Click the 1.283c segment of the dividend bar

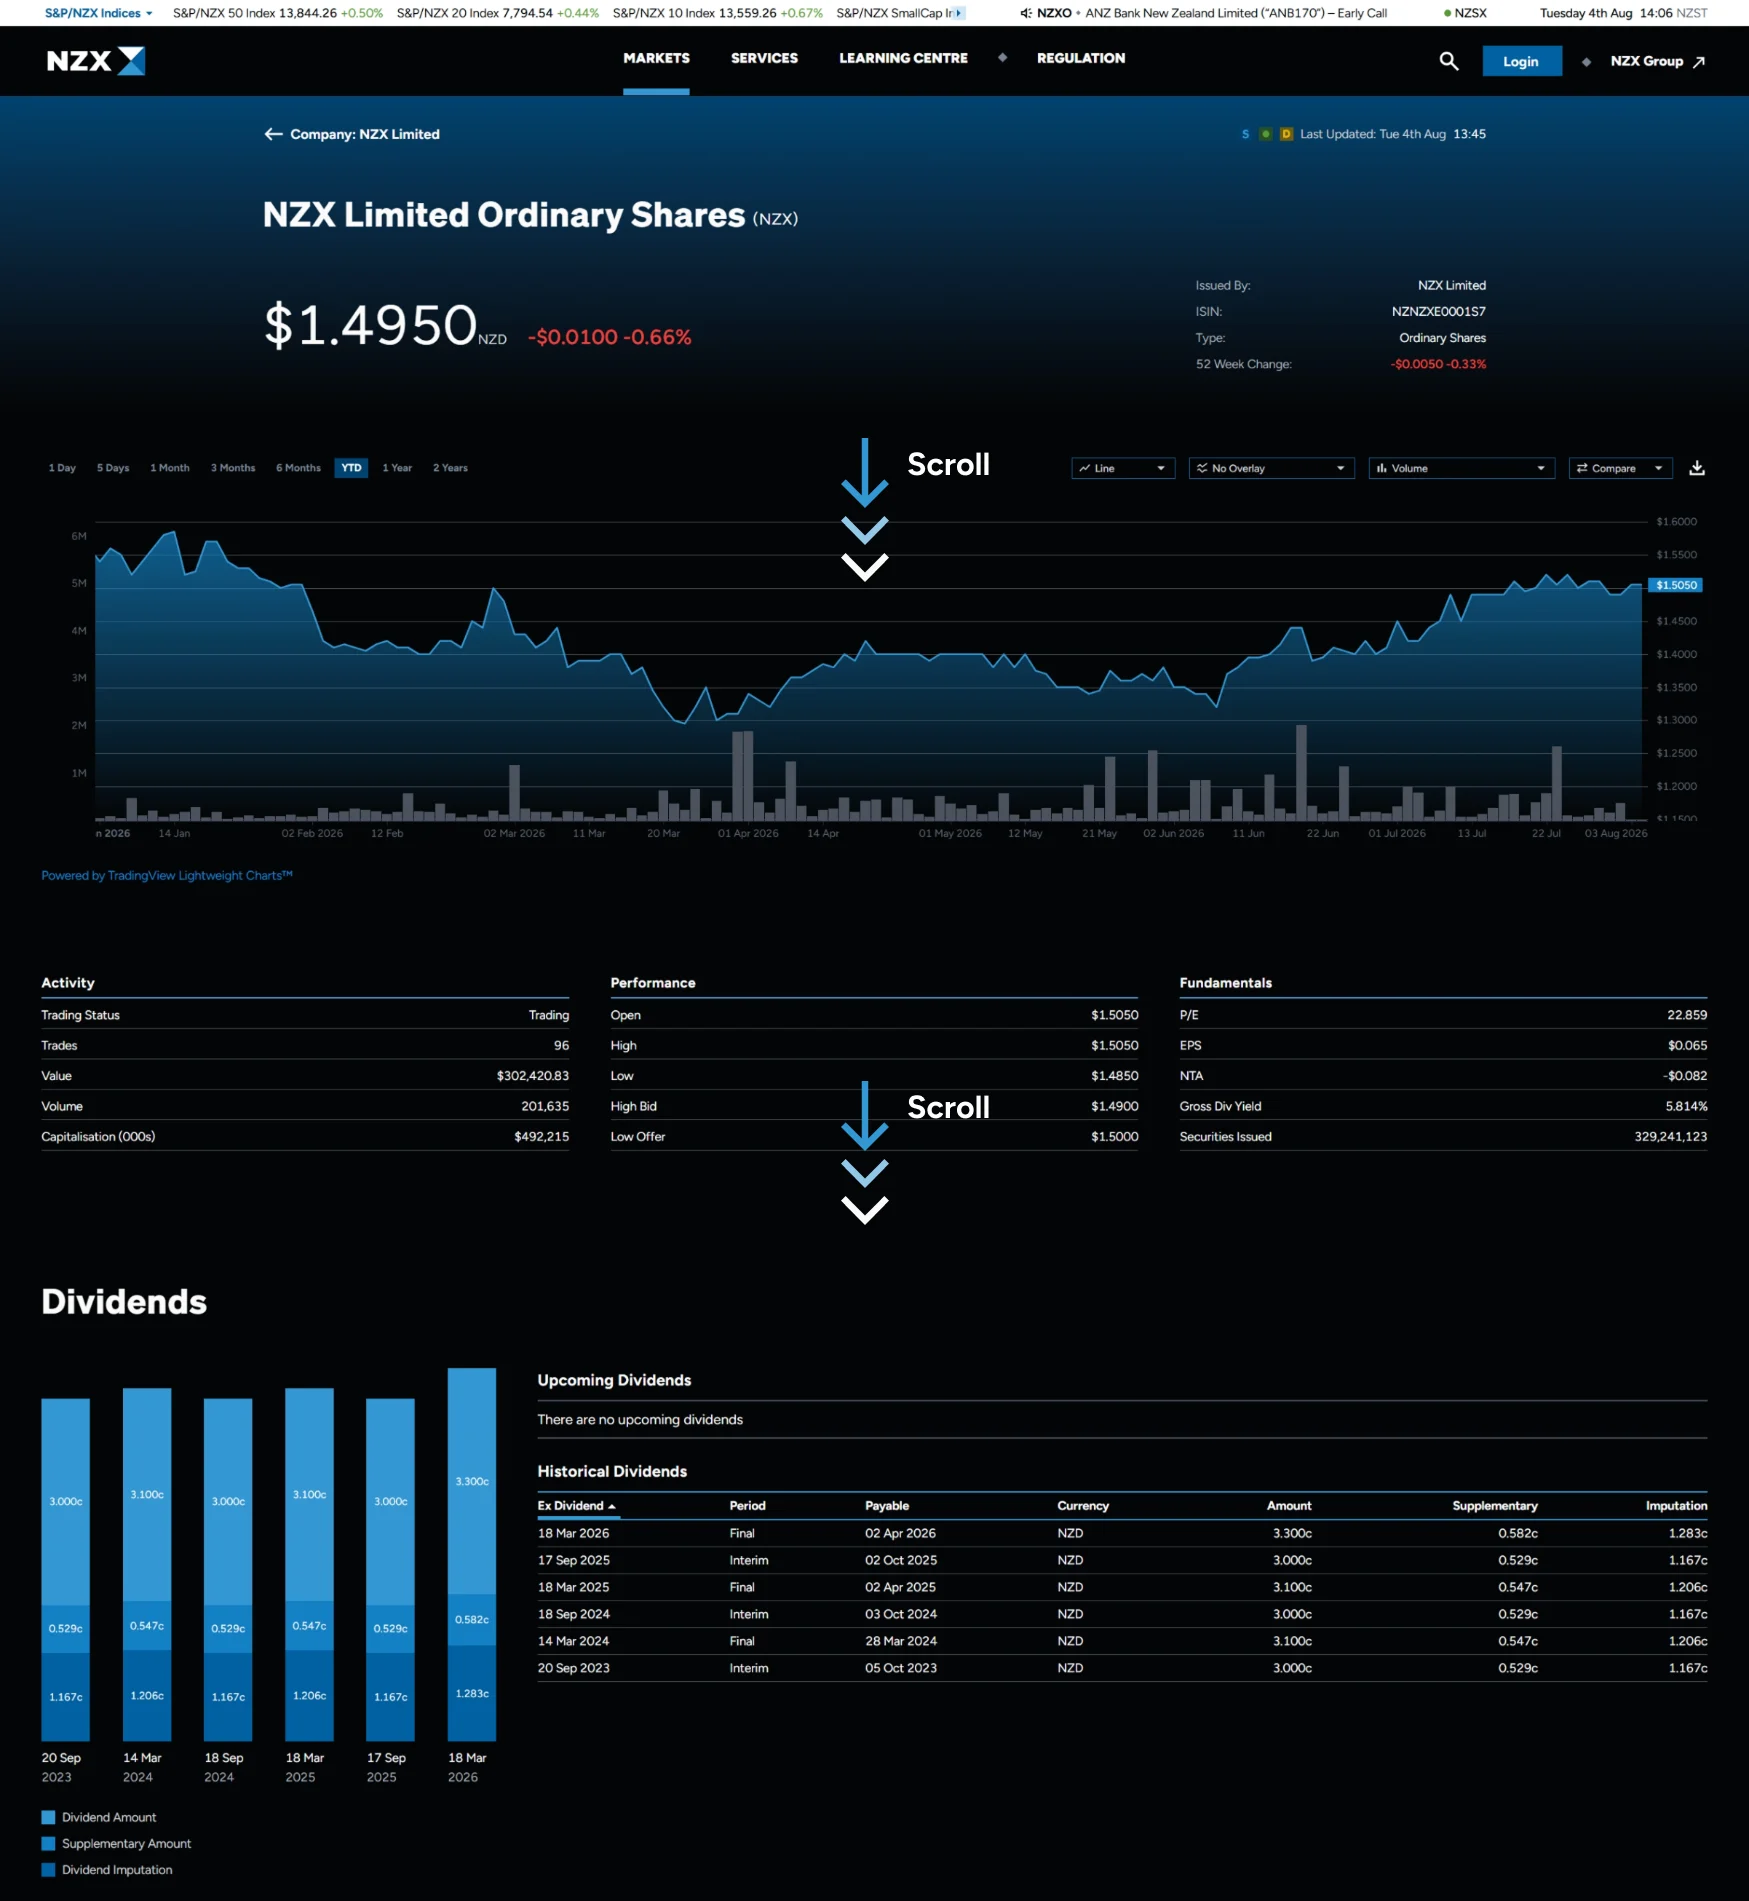(x=472, y=1693)
